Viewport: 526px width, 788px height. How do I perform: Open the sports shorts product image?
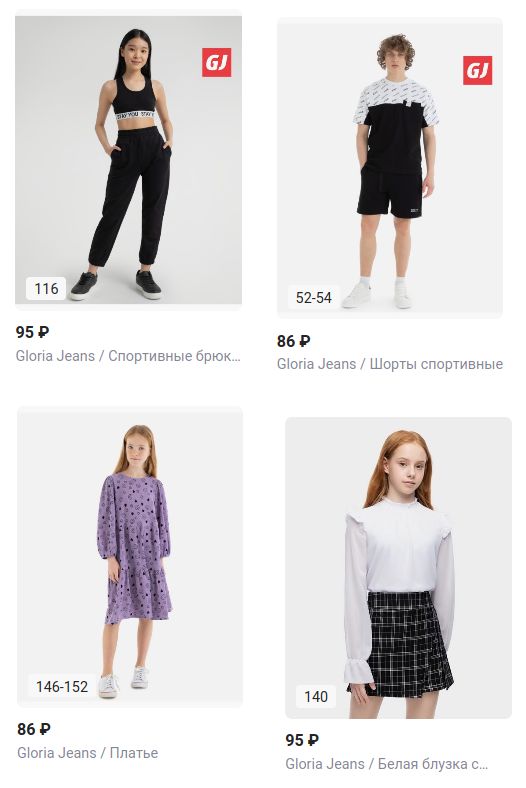click(x=390, y=167)
